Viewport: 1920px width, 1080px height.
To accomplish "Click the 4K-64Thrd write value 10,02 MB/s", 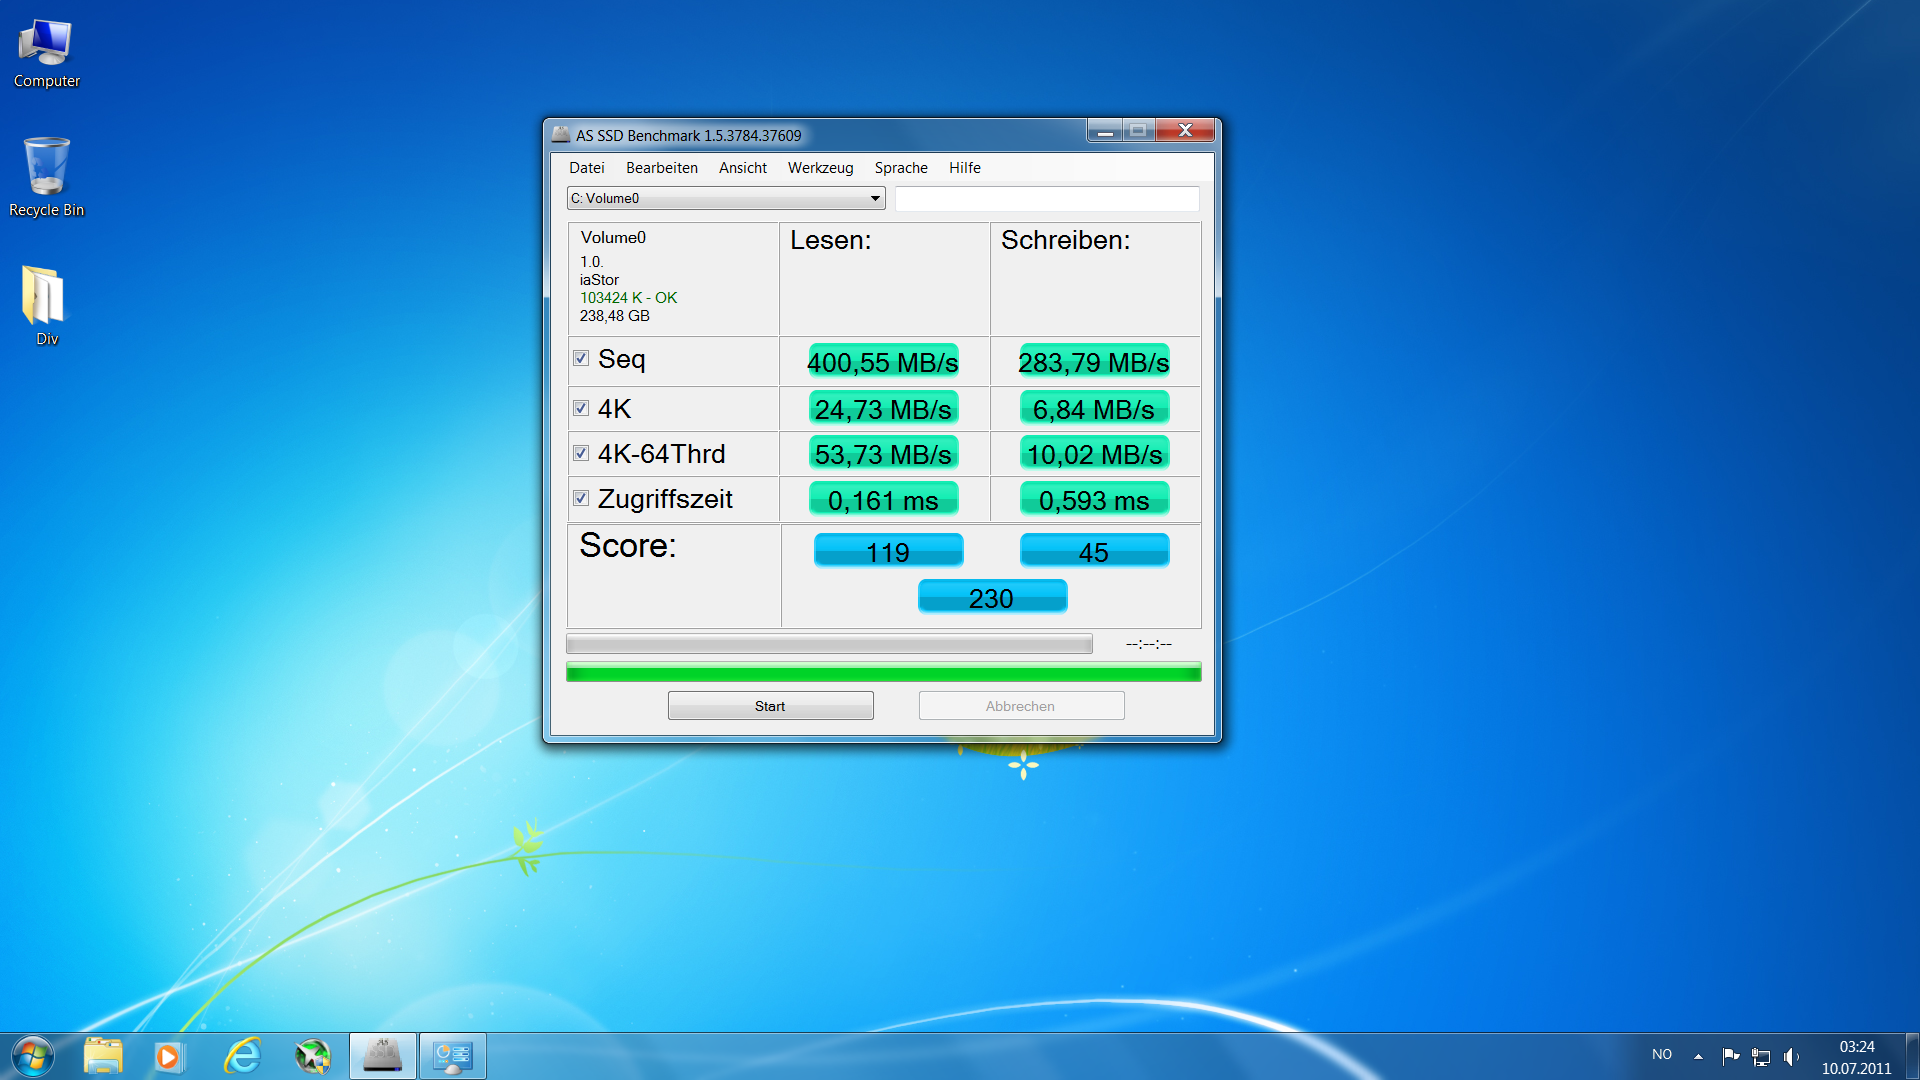I will (1094, 454).
